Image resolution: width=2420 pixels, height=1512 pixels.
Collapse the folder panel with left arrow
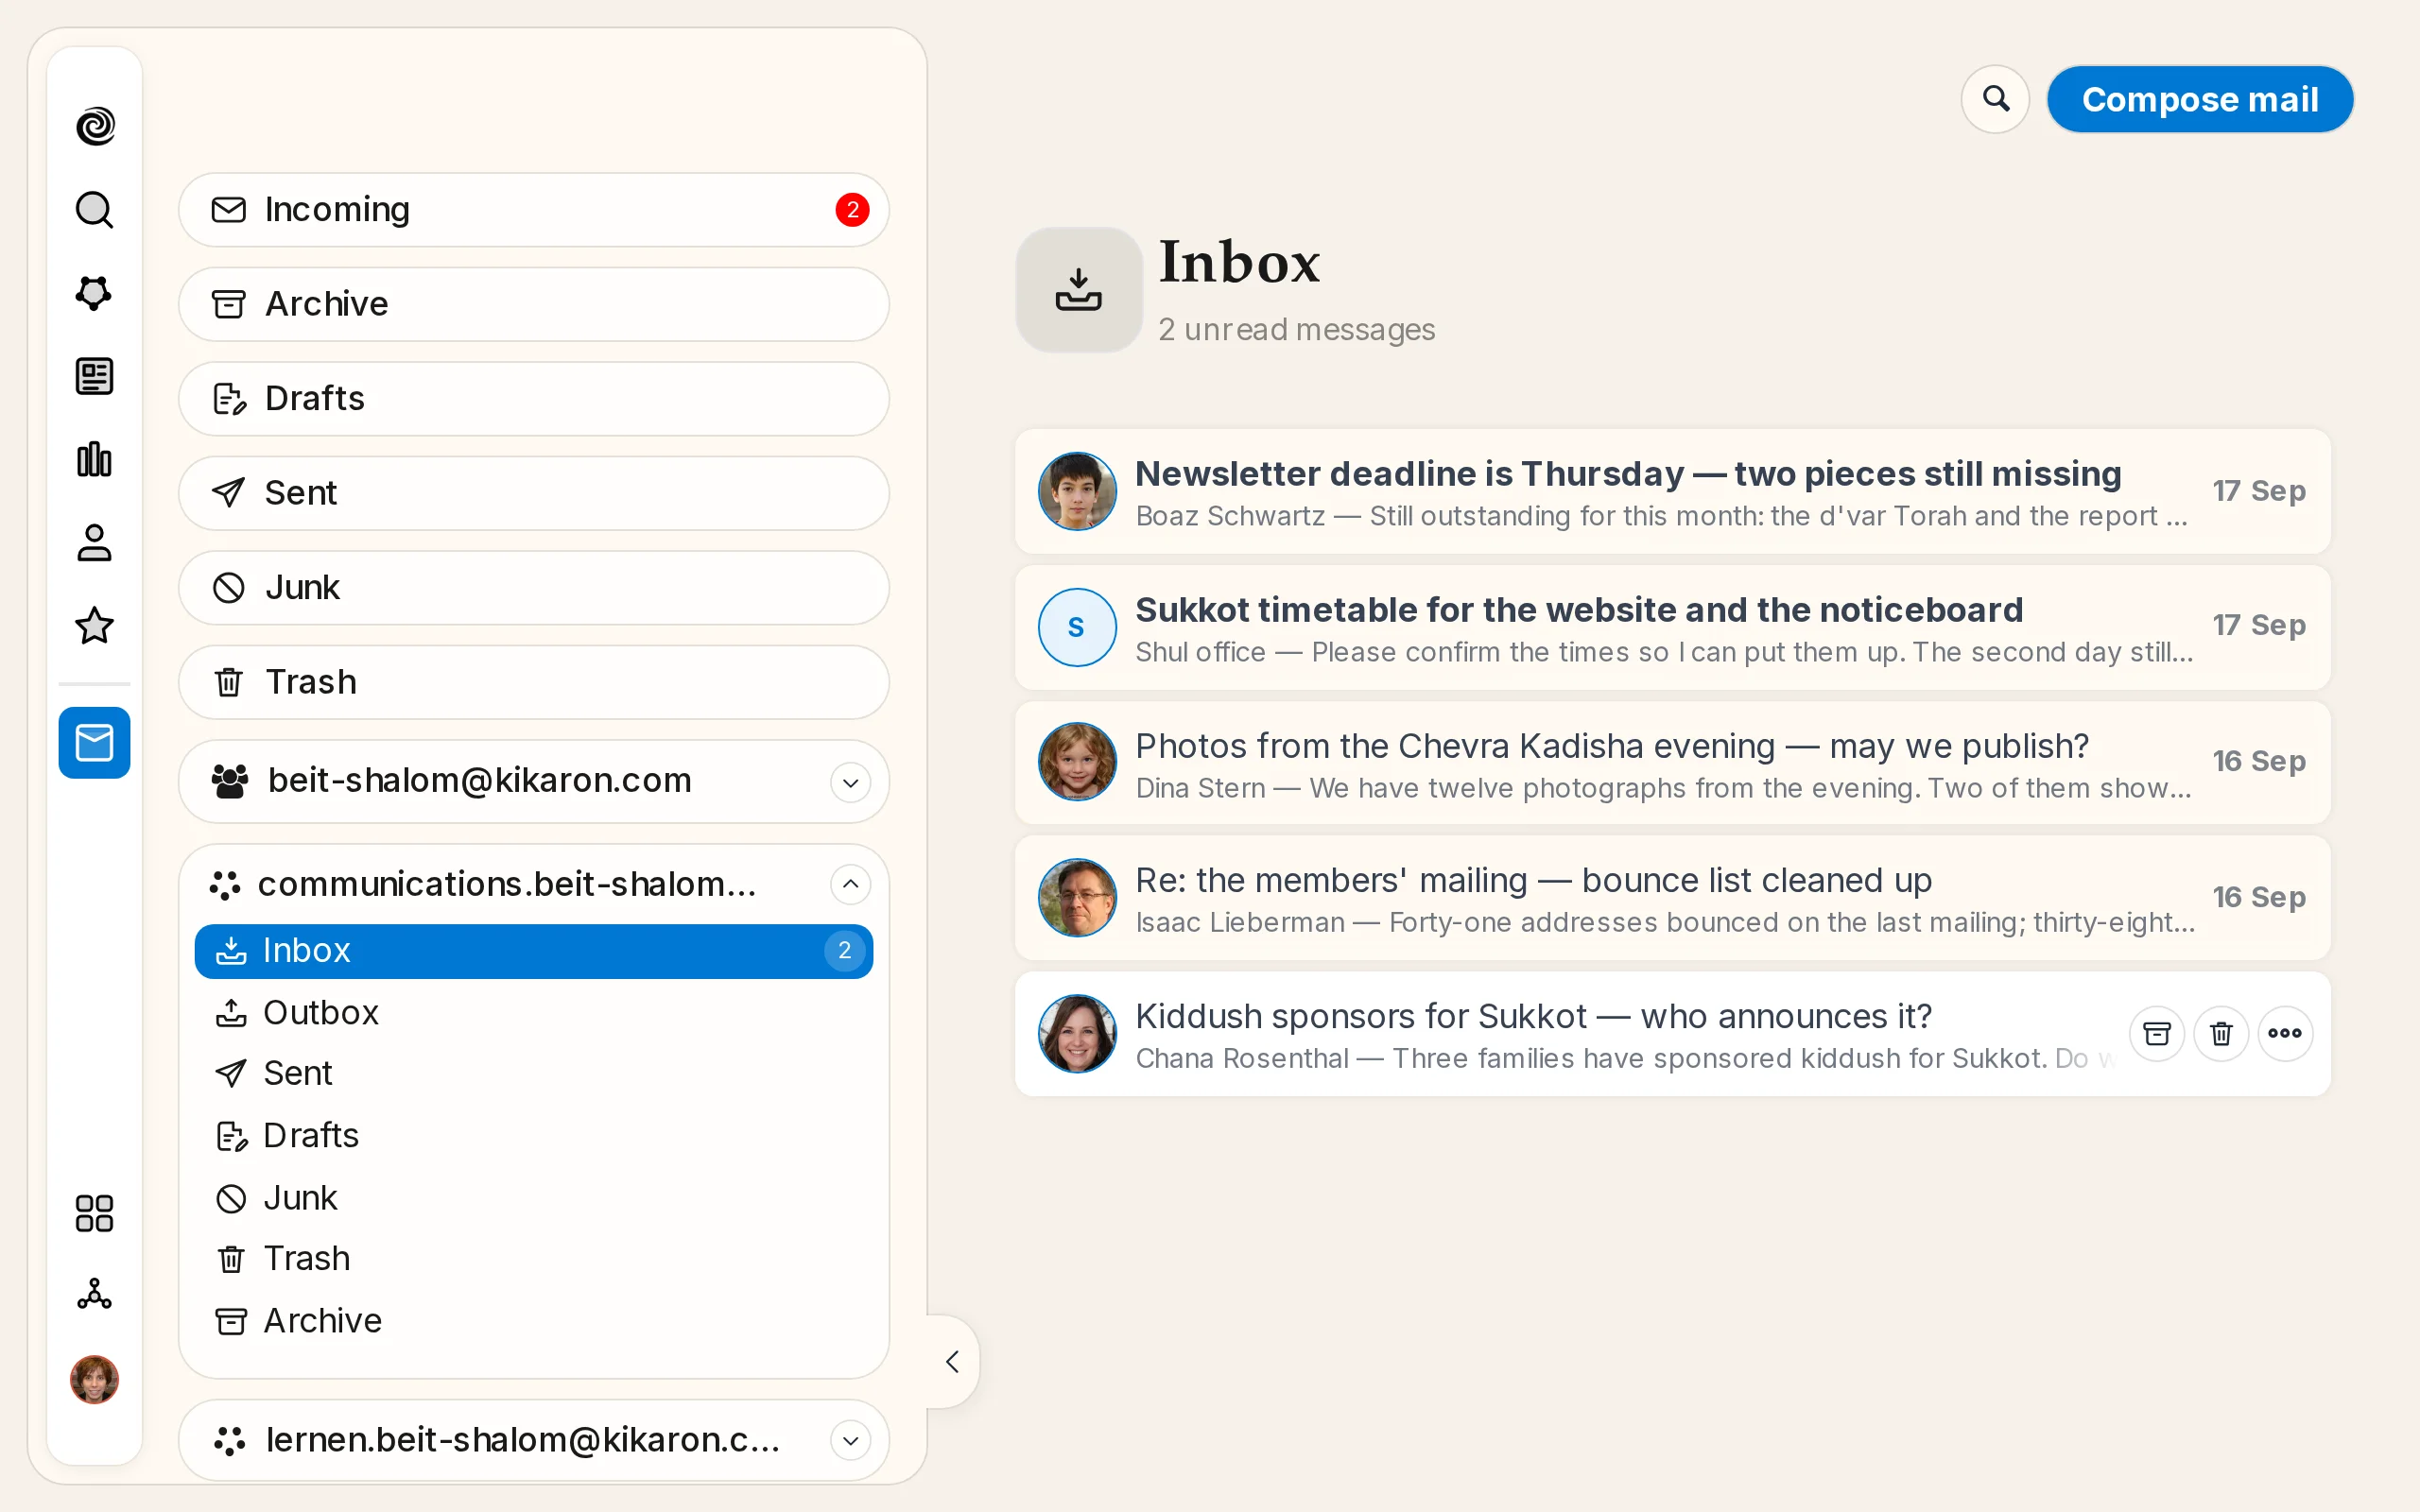952,1362
